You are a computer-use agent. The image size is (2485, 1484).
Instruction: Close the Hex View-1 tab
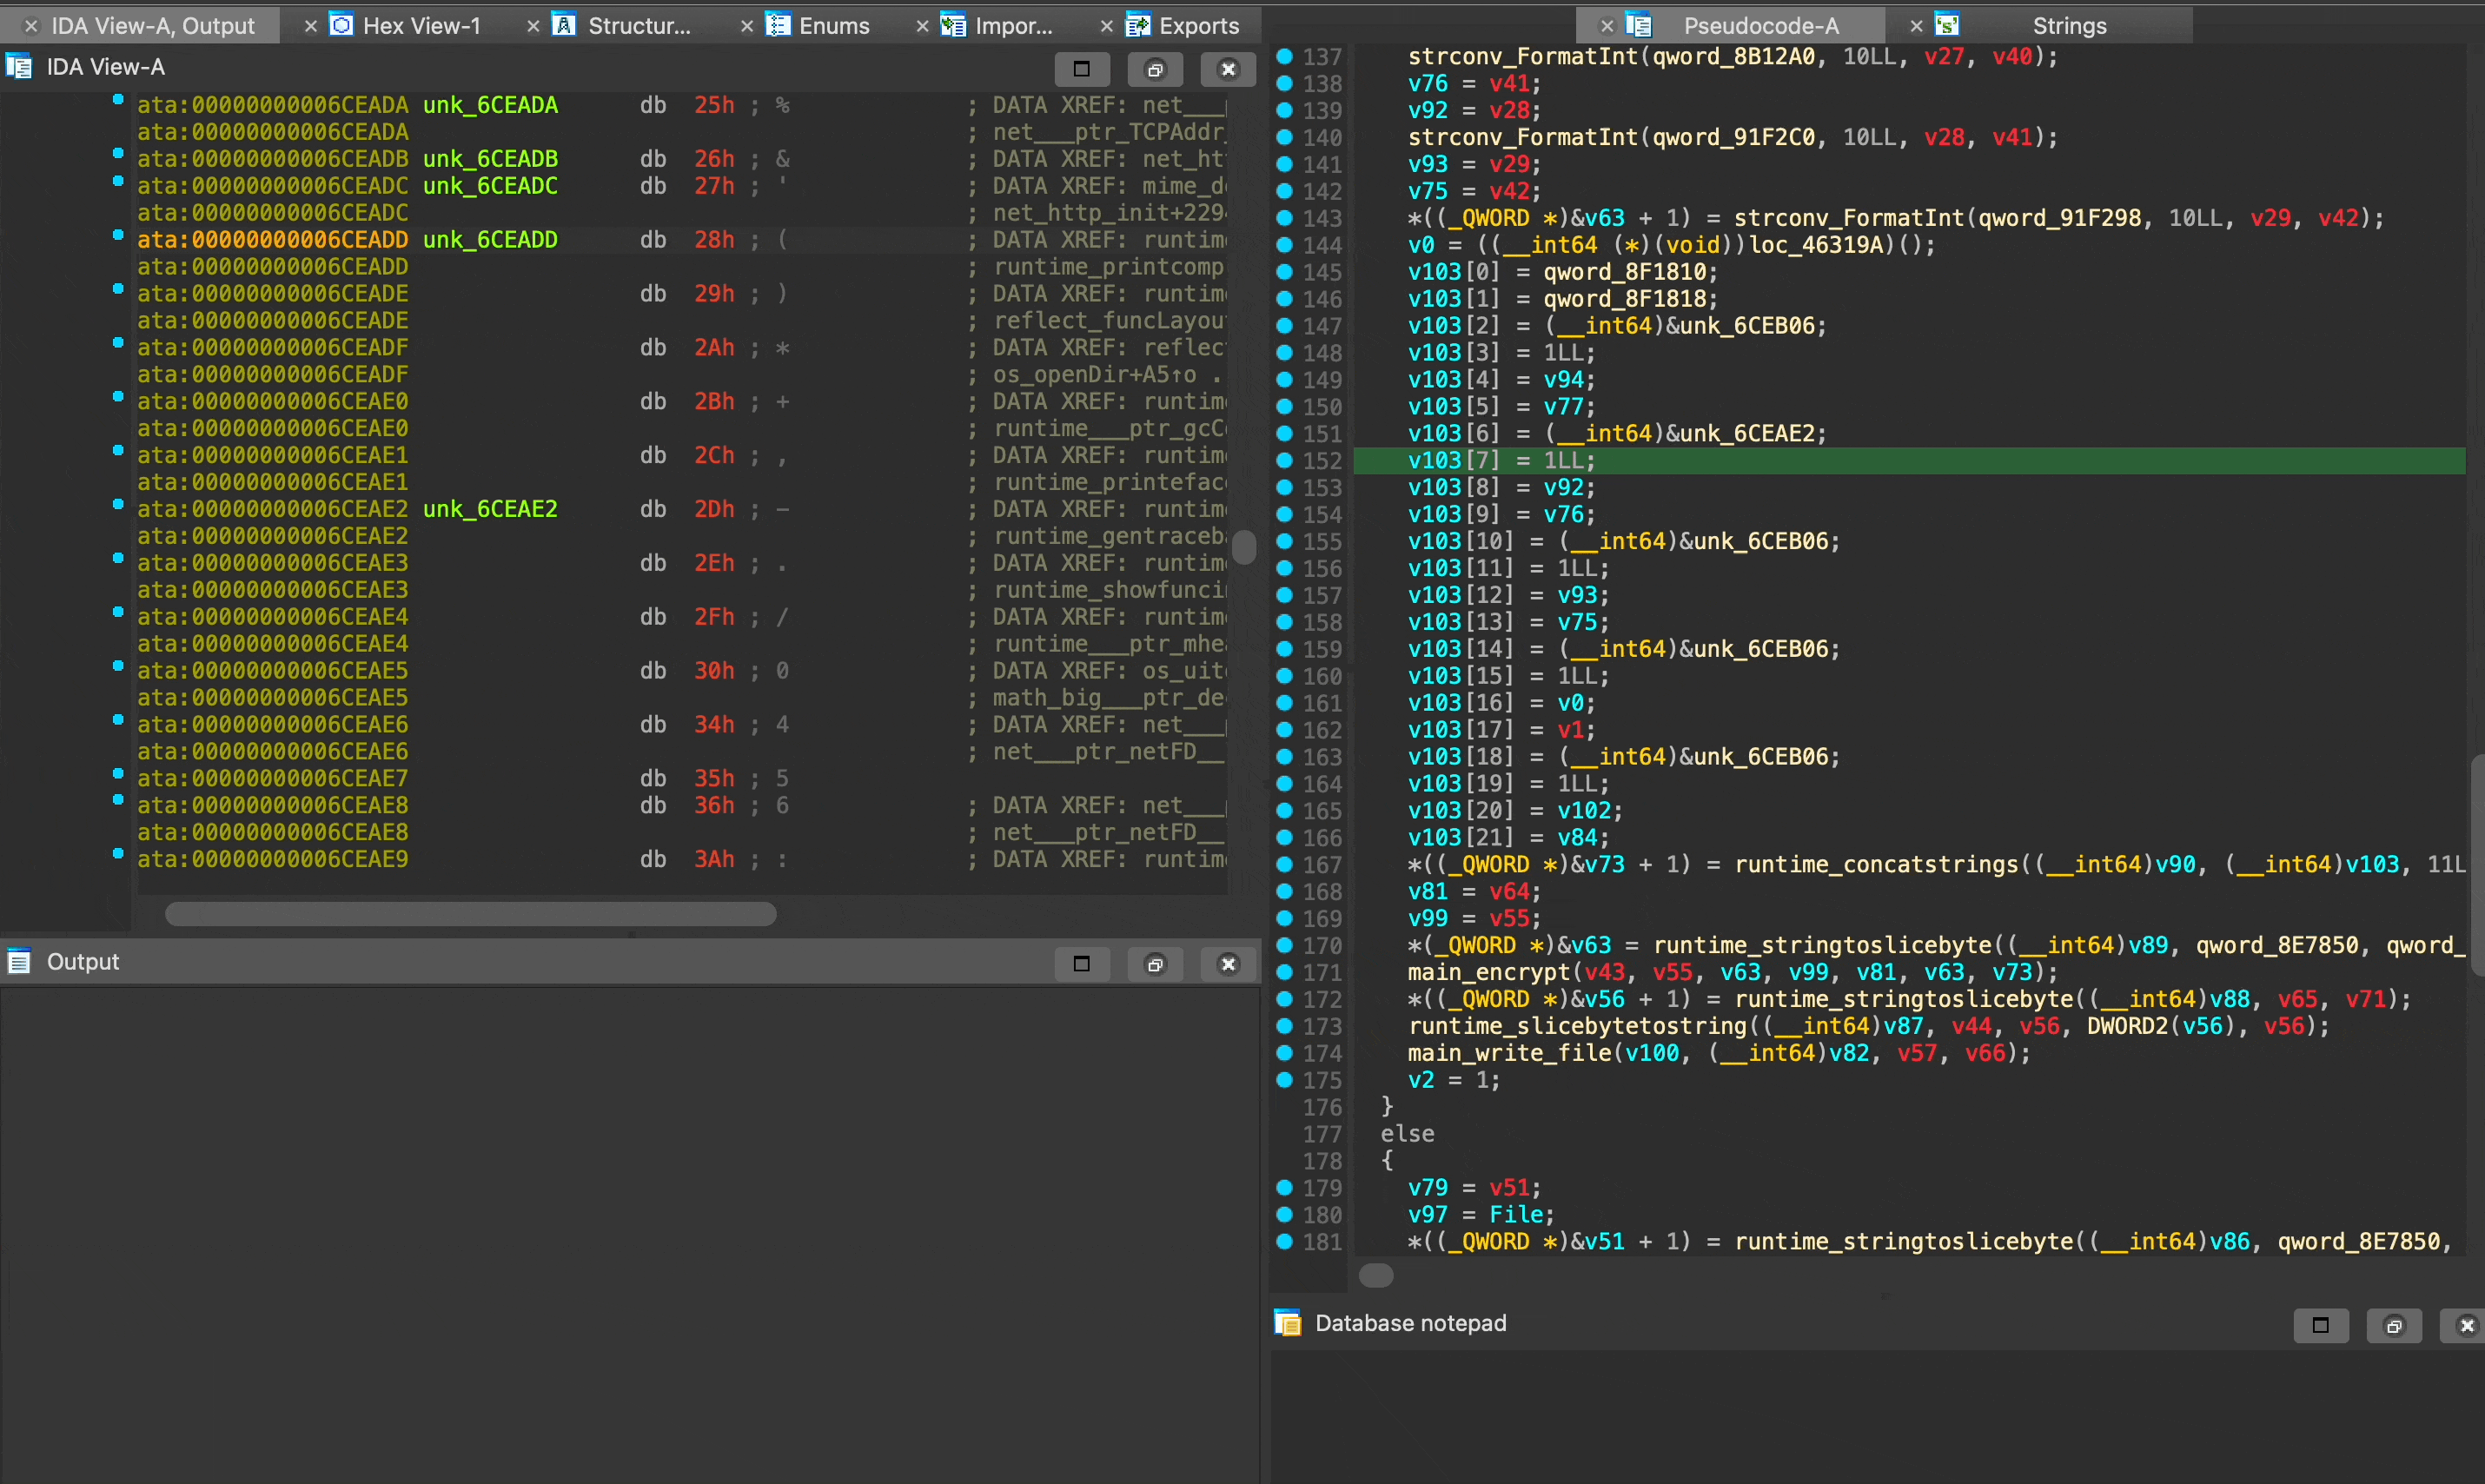311,25
